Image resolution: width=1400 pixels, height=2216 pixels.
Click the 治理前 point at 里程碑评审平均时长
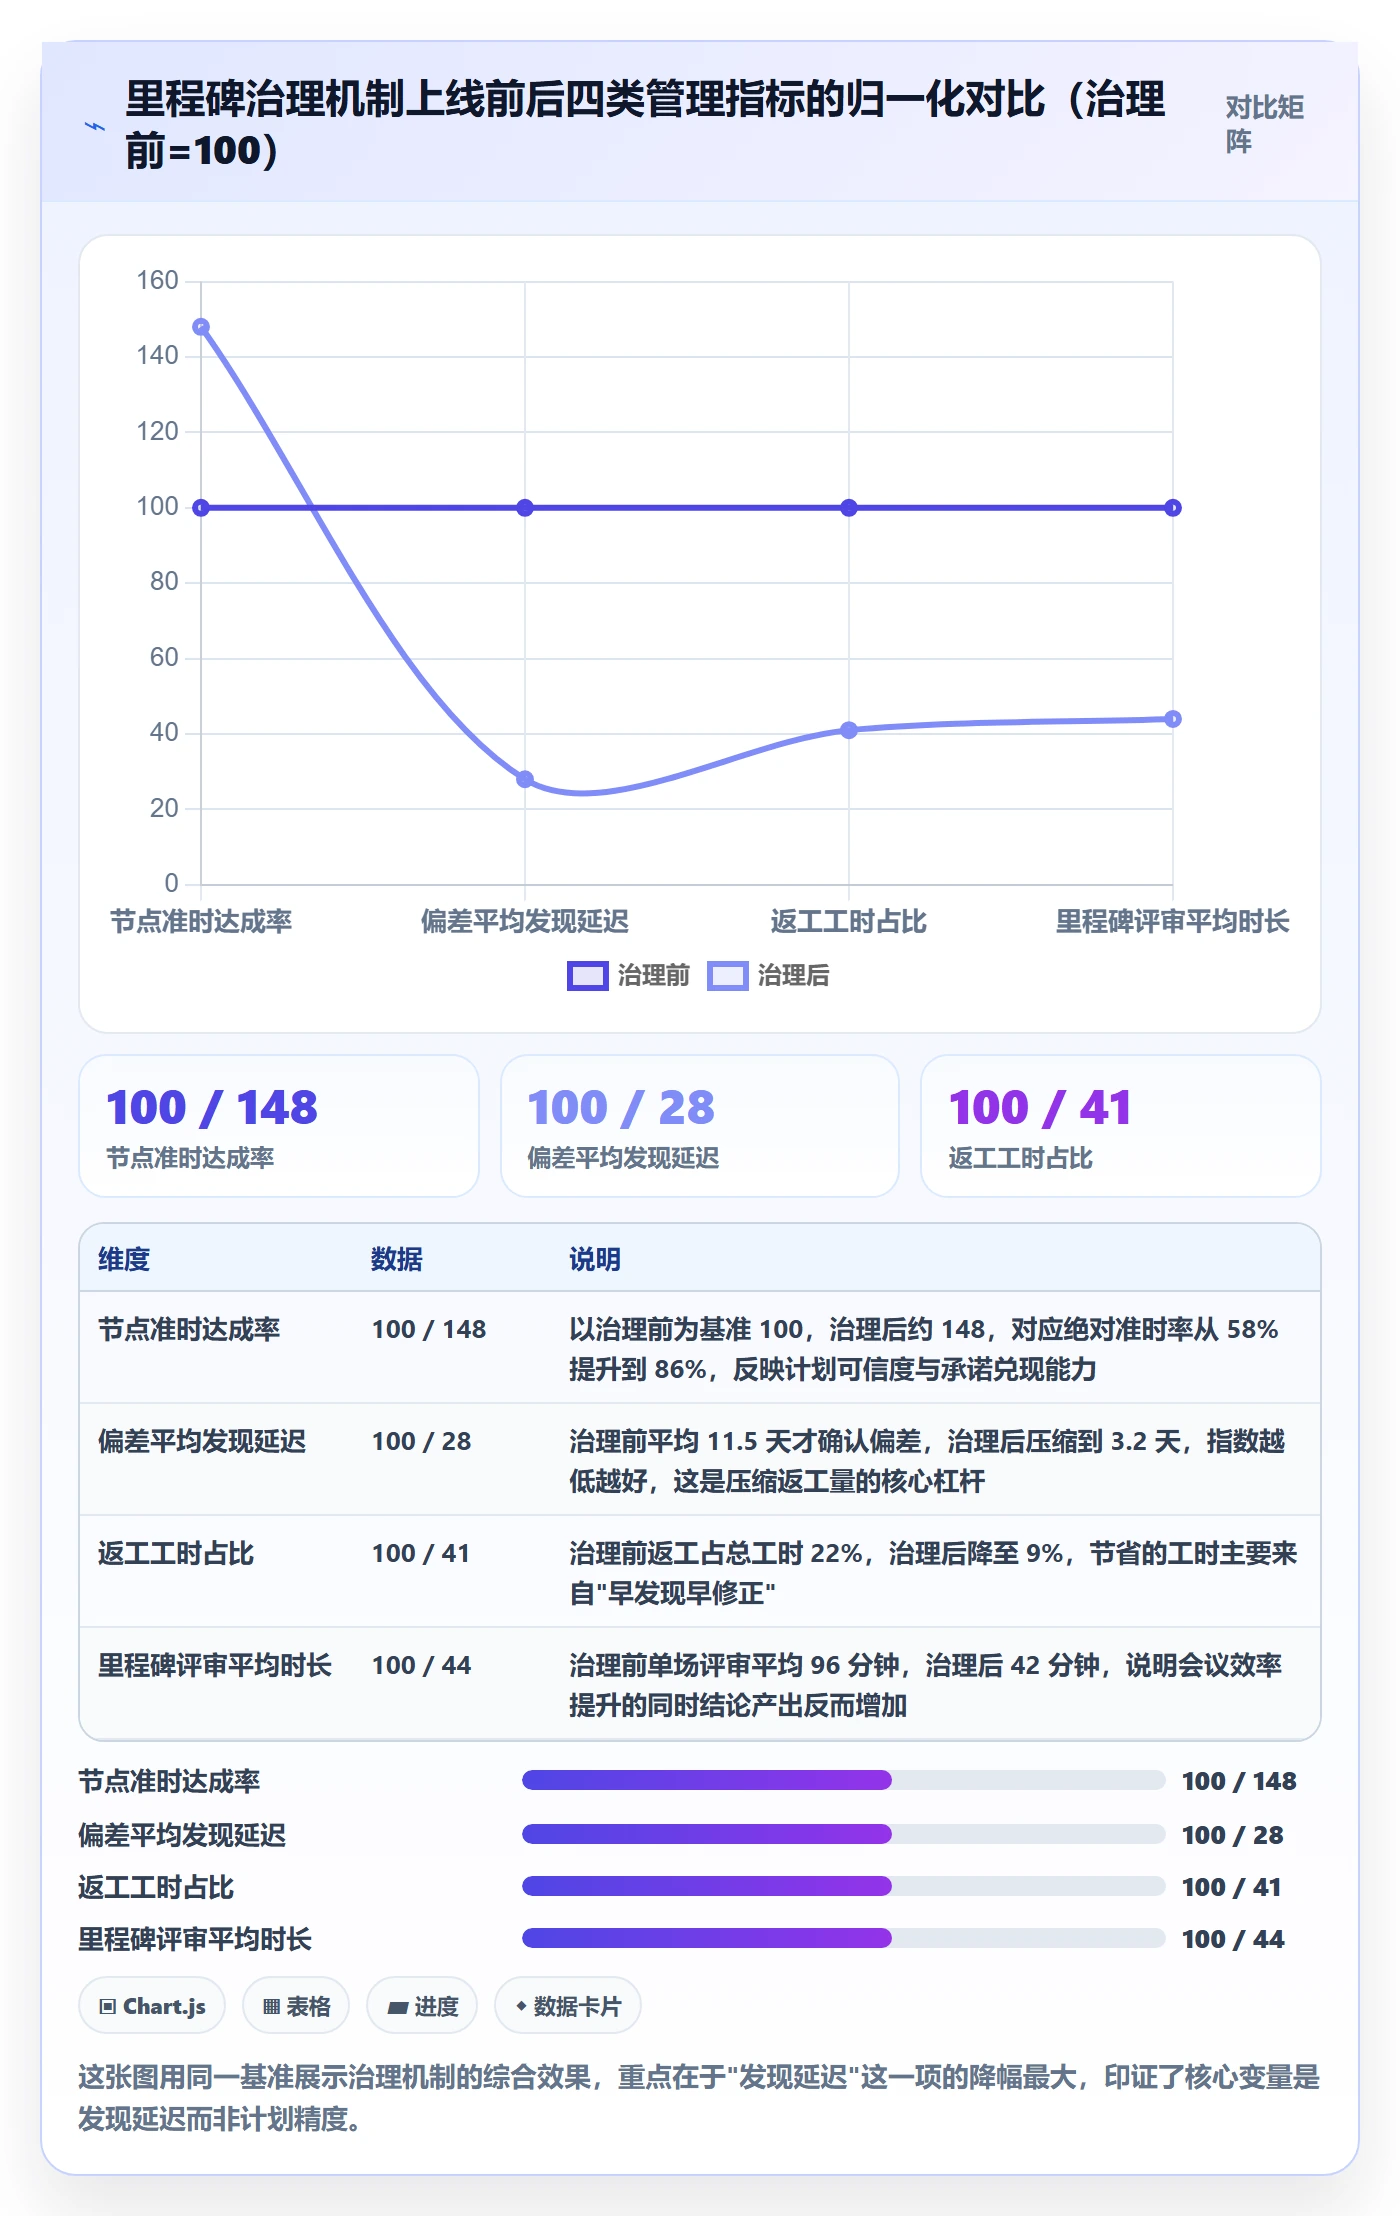tap(1173, 508)
